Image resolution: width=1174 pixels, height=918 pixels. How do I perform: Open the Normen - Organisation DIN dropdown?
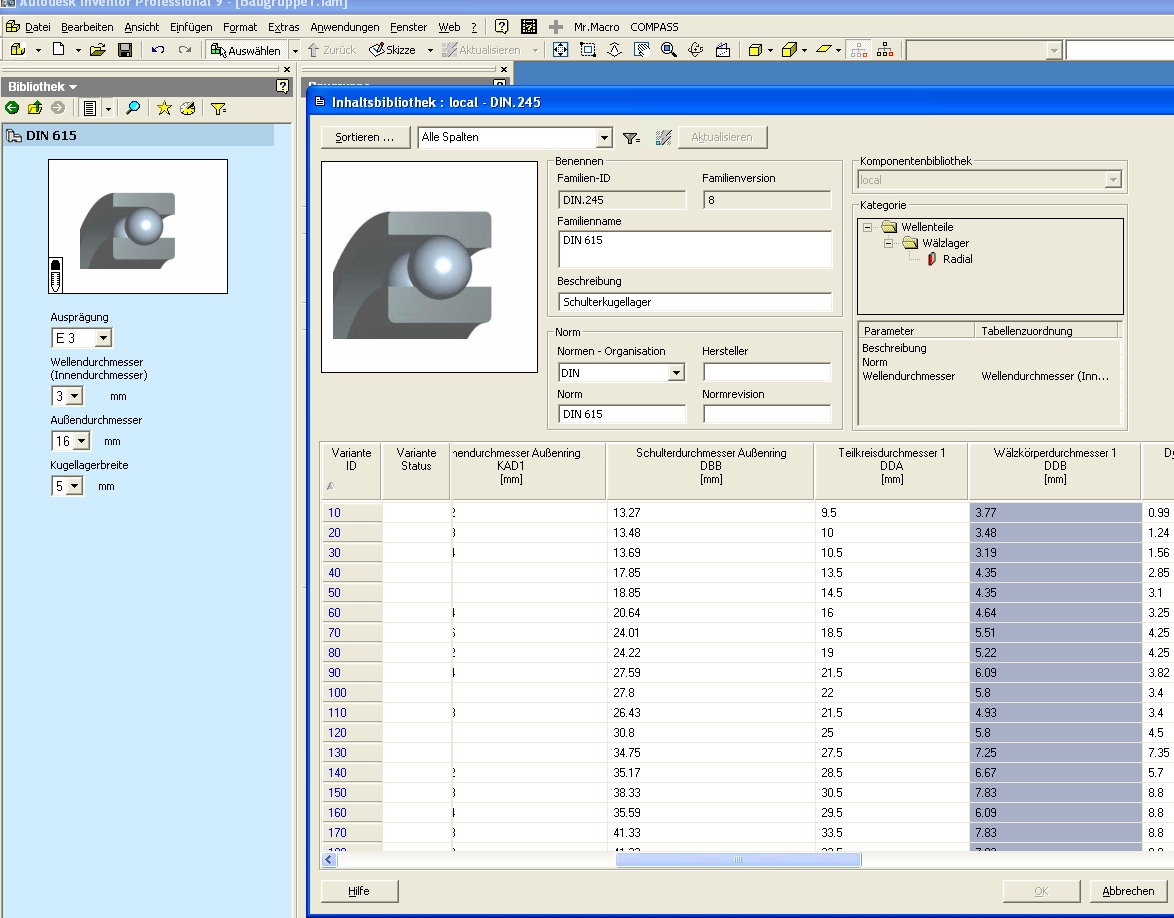click(676, 373)
